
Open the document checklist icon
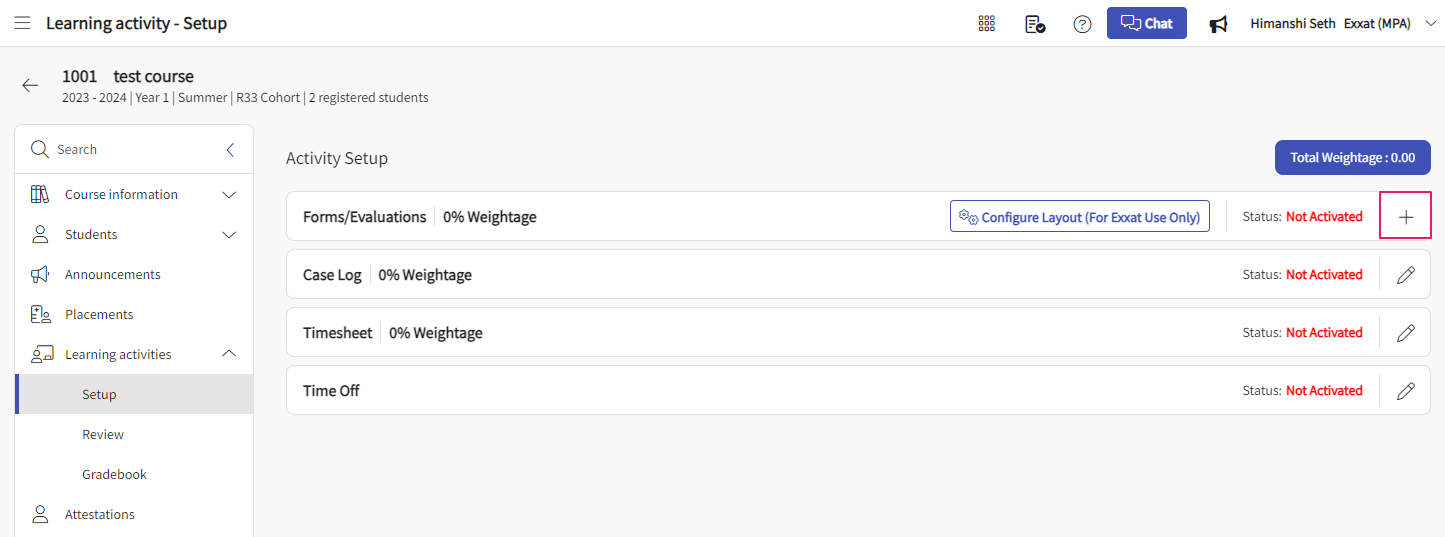[1035, 23]
